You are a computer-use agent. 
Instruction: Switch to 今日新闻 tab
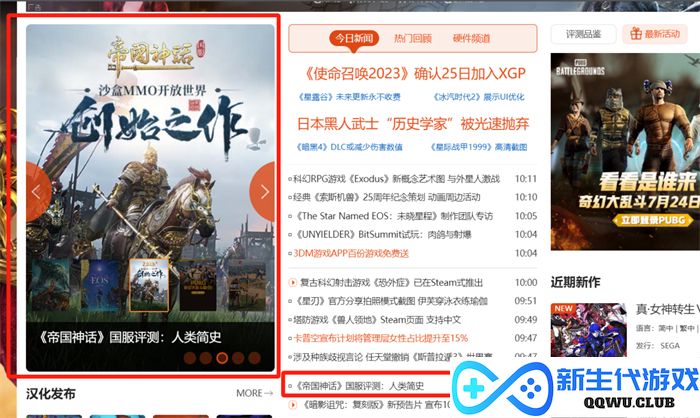[354, 38]
